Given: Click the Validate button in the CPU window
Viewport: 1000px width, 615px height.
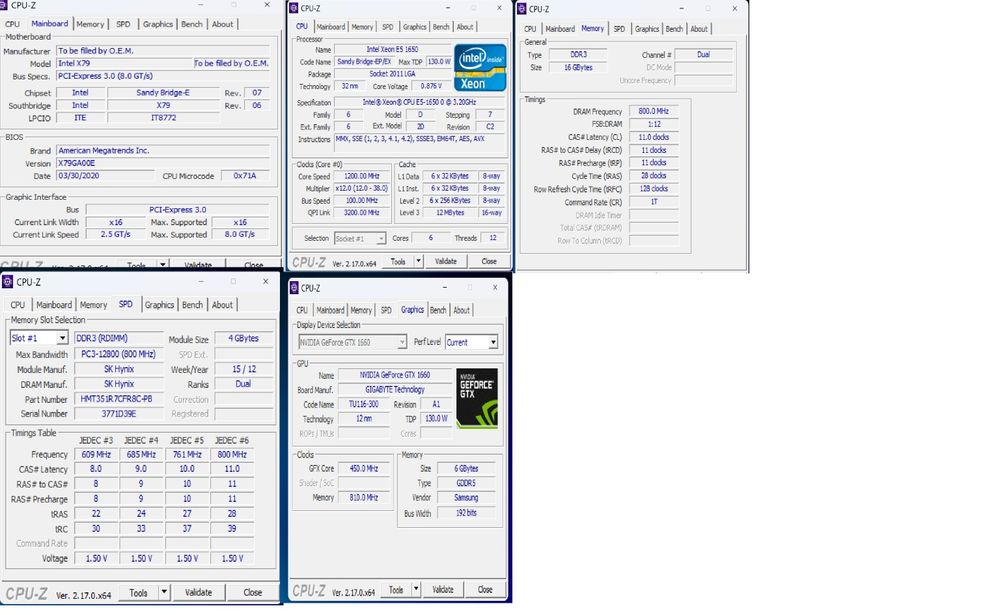Looking at the screenshot, I should pos(446,261).
